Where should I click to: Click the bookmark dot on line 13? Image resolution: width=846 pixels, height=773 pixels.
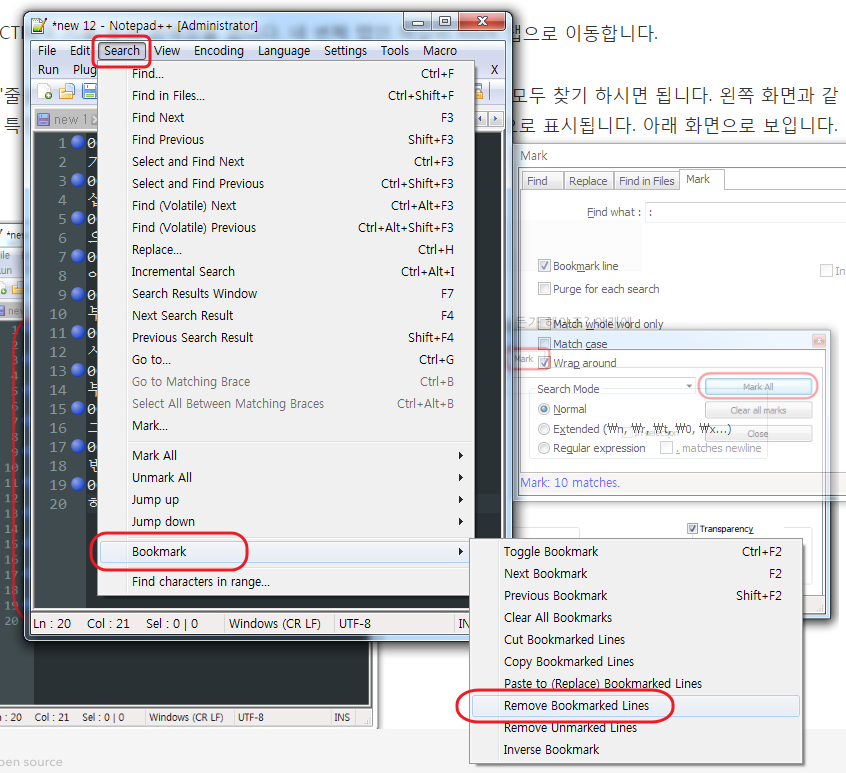[78, 370]
